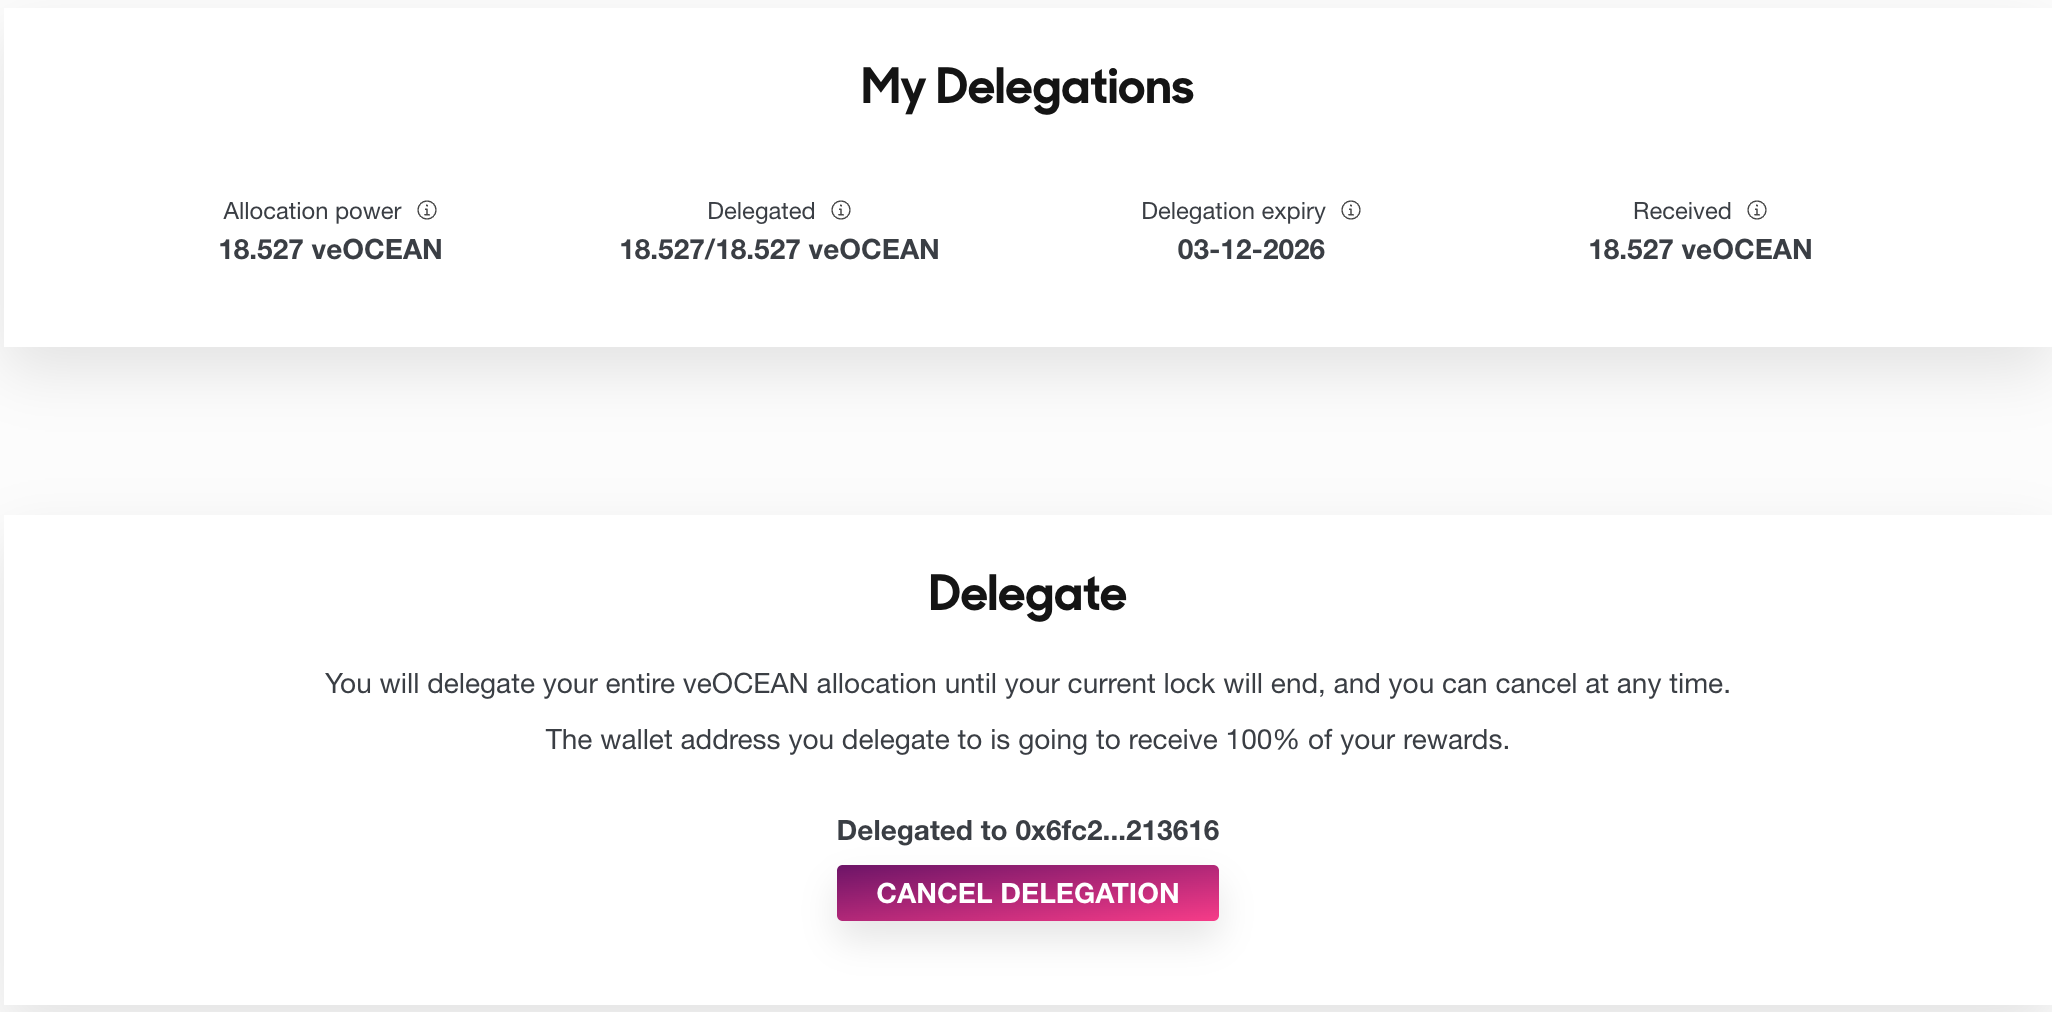Screen dimensions: 2052x1012
Task: Select the Delegated label text
Action: [x=761, y=211]
